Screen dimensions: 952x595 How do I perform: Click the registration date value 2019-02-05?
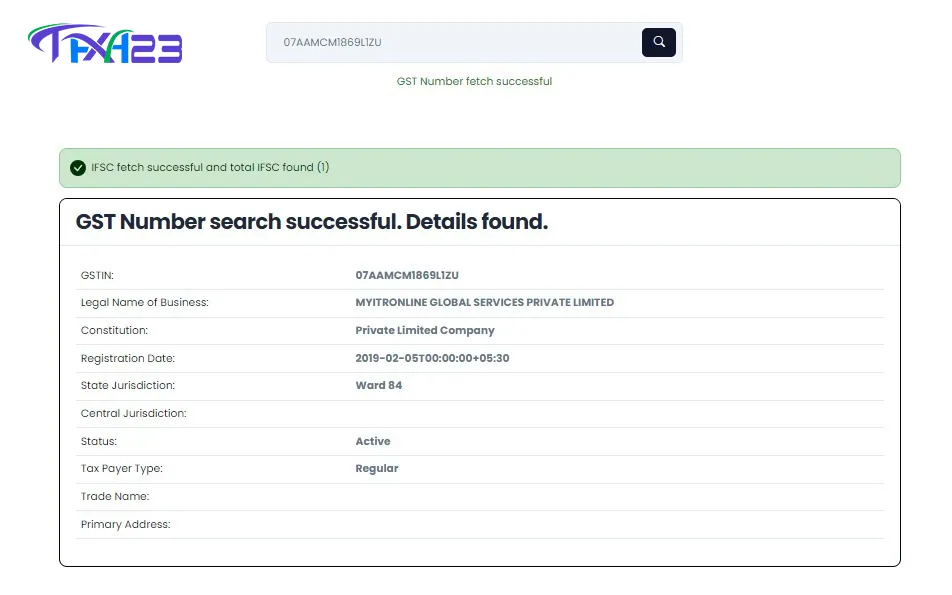click(432, 358)
